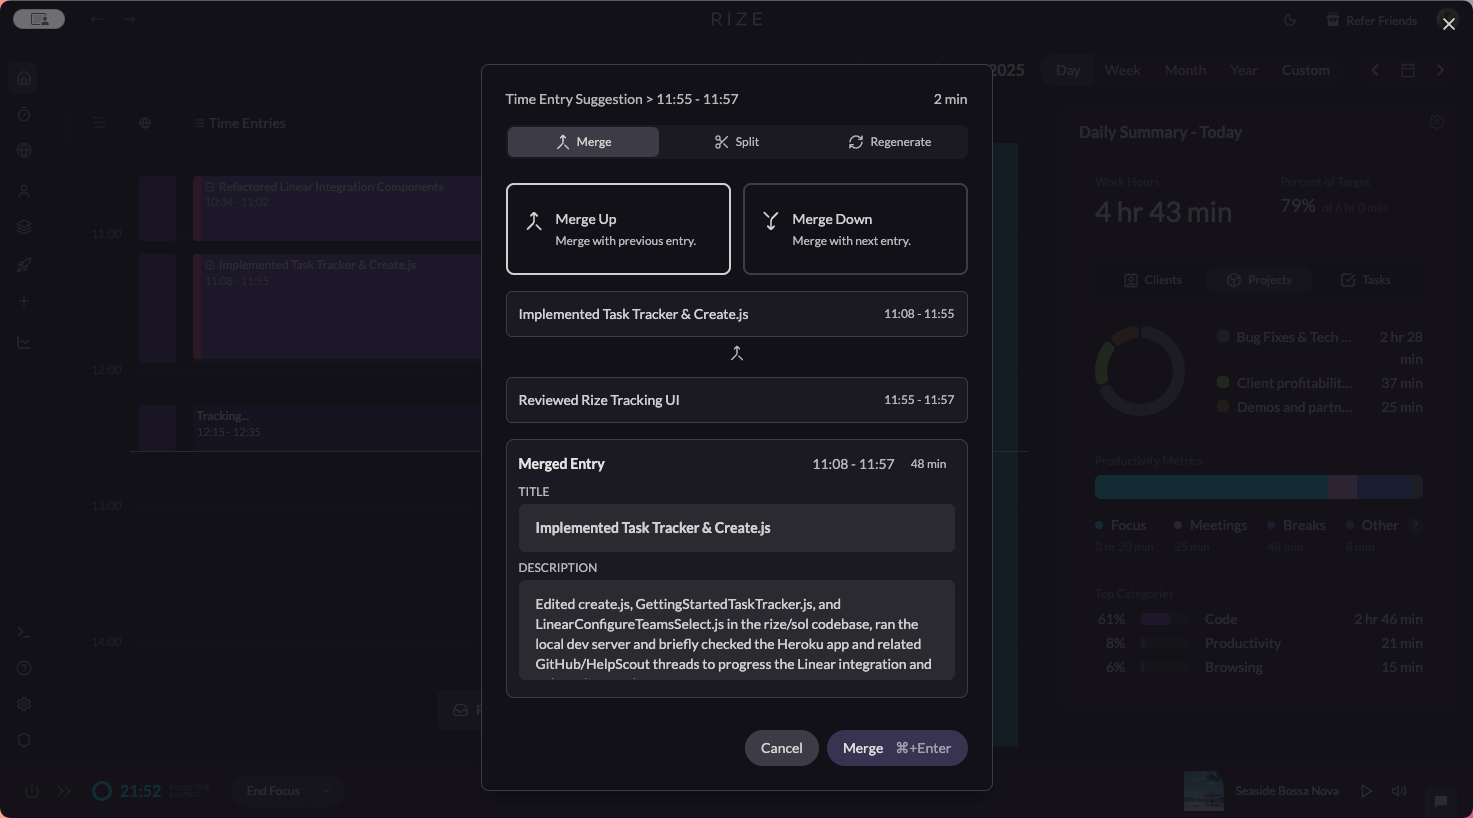Screen dimensions: 1473x818
Task: Open the Home icon in the sidebar
Action: tap(24, 78)
